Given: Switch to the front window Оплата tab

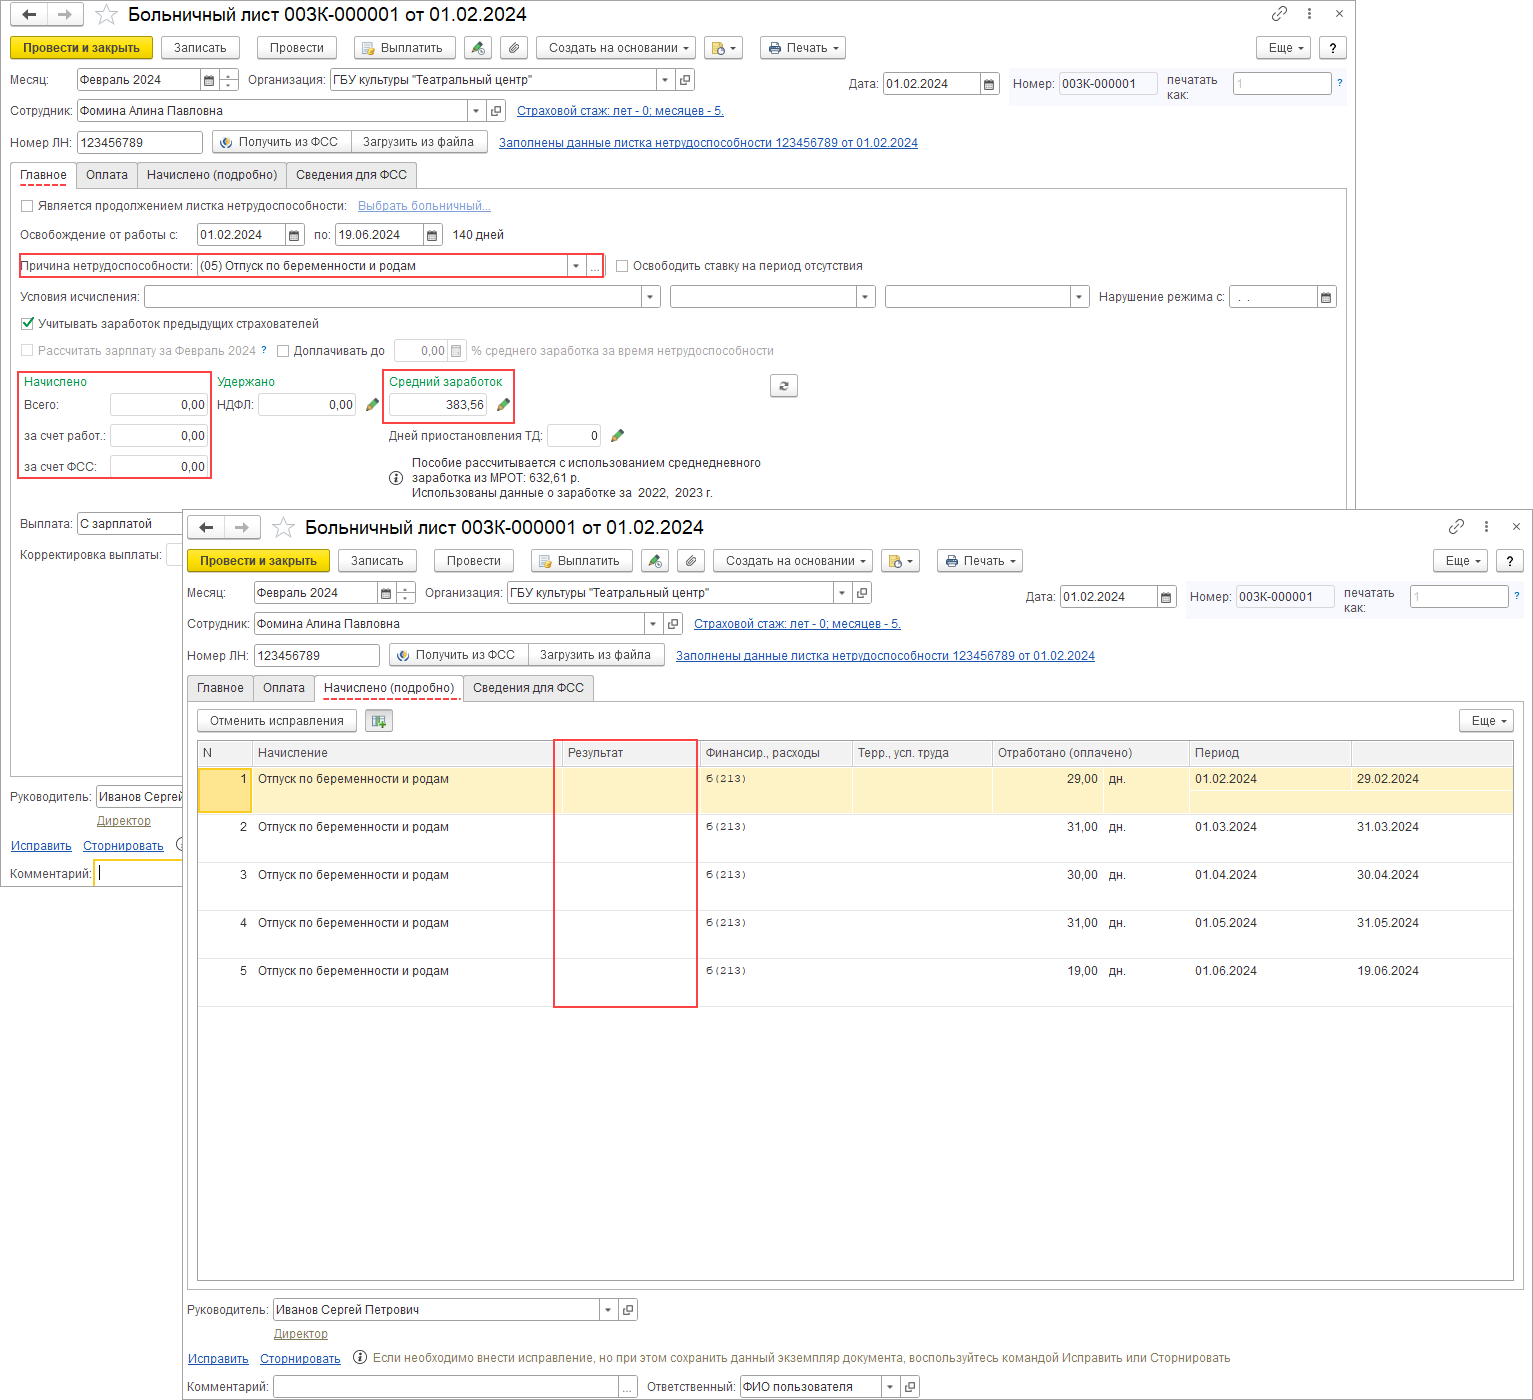Looking at the screenshot, I should (284, 688).
